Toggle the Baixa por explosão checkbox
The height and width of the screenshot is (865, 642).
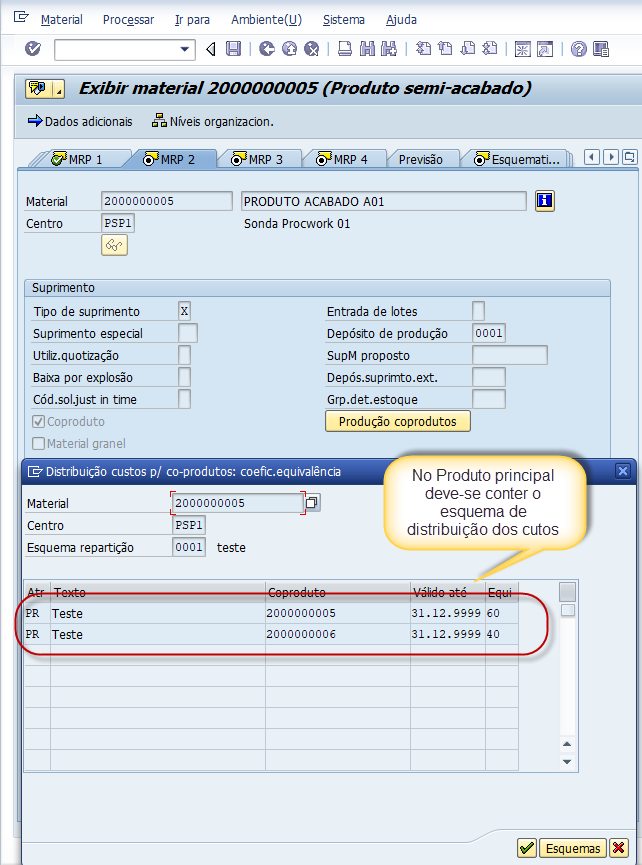184,377
